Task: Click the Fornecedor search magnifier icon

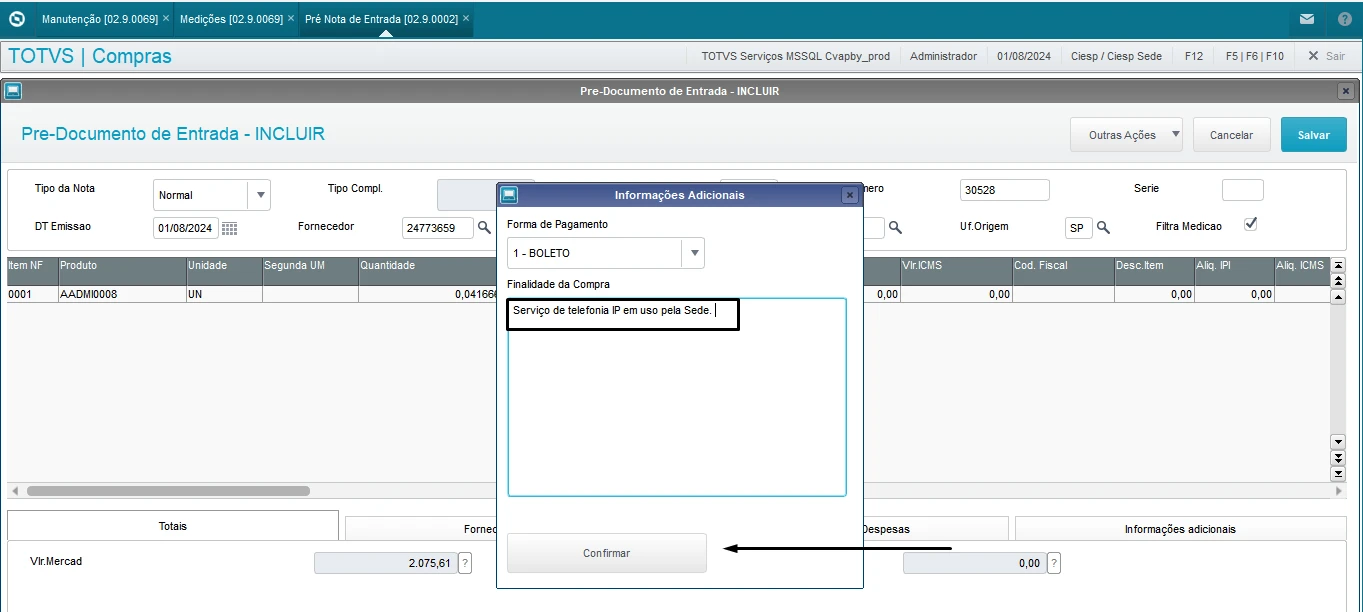Action: (x=484, y=228)
